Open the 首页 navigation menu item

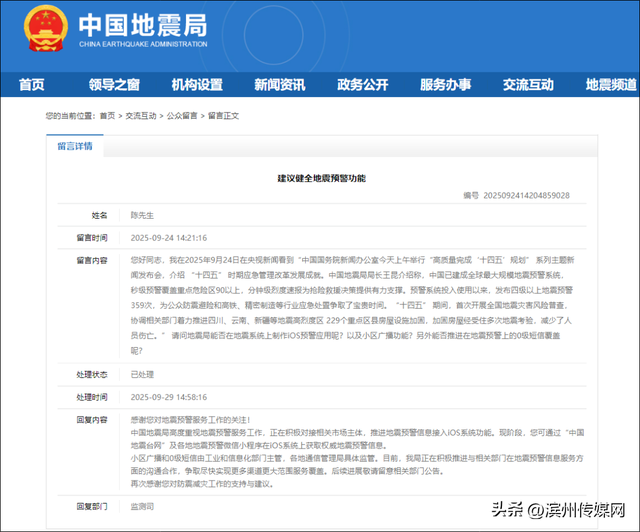coord(31,85)
